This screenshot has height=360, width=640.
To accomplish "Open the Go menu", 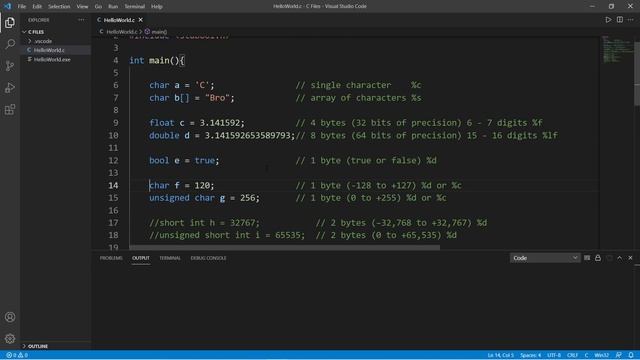I will (x=98, y=7).
